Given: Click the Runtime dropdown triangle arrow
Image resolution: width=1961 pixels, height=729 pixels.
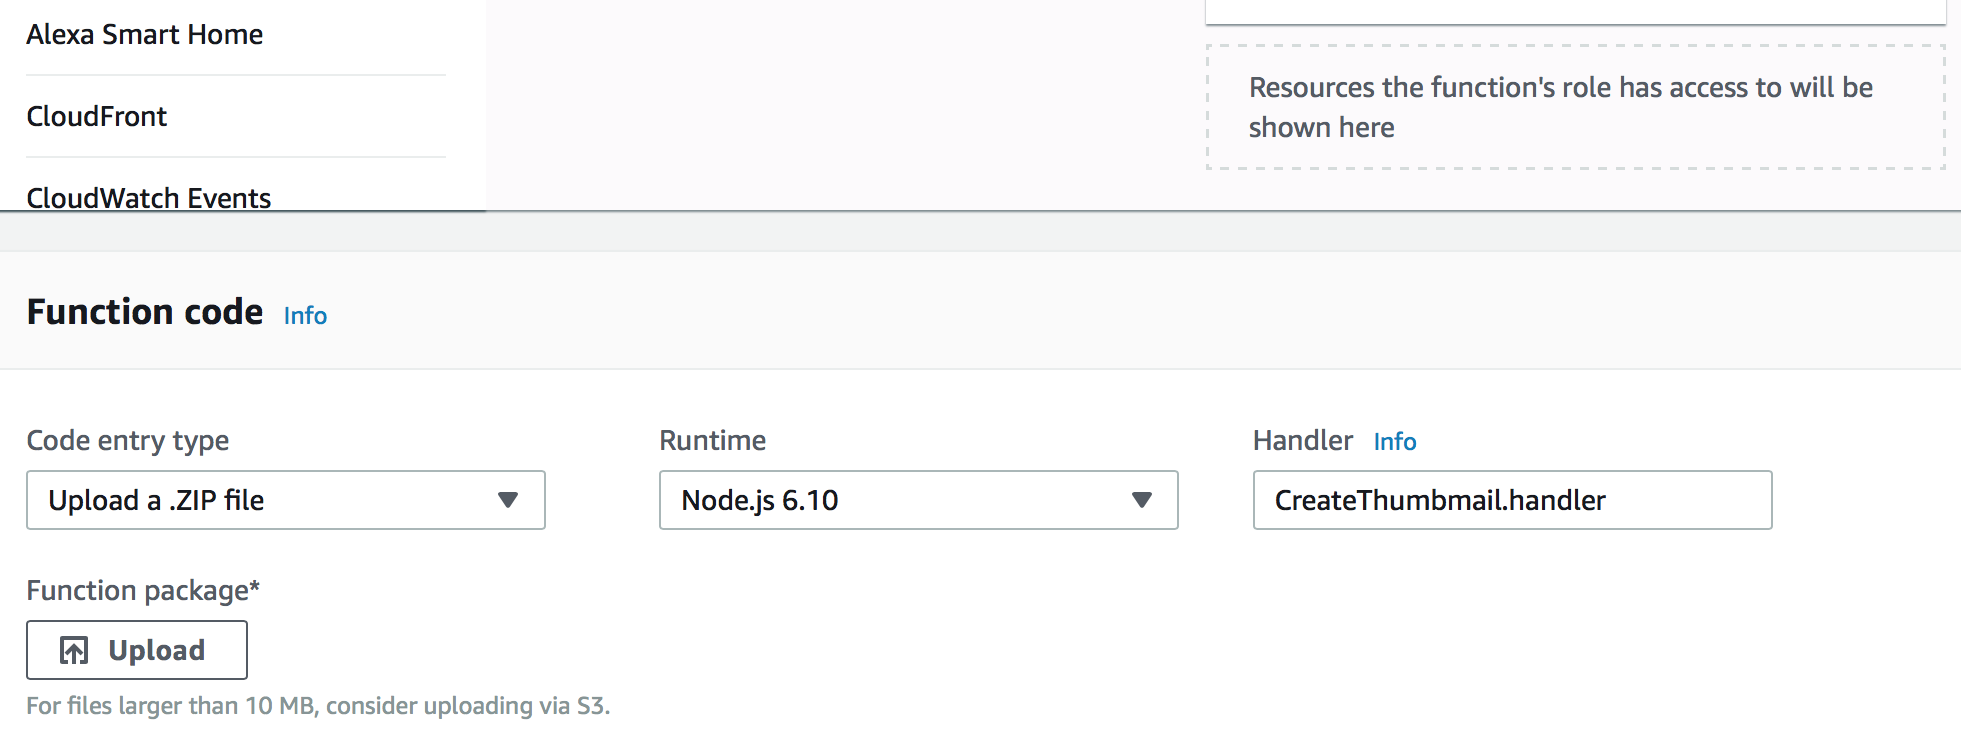Looking at the screenshot, I should [1141, 500].
